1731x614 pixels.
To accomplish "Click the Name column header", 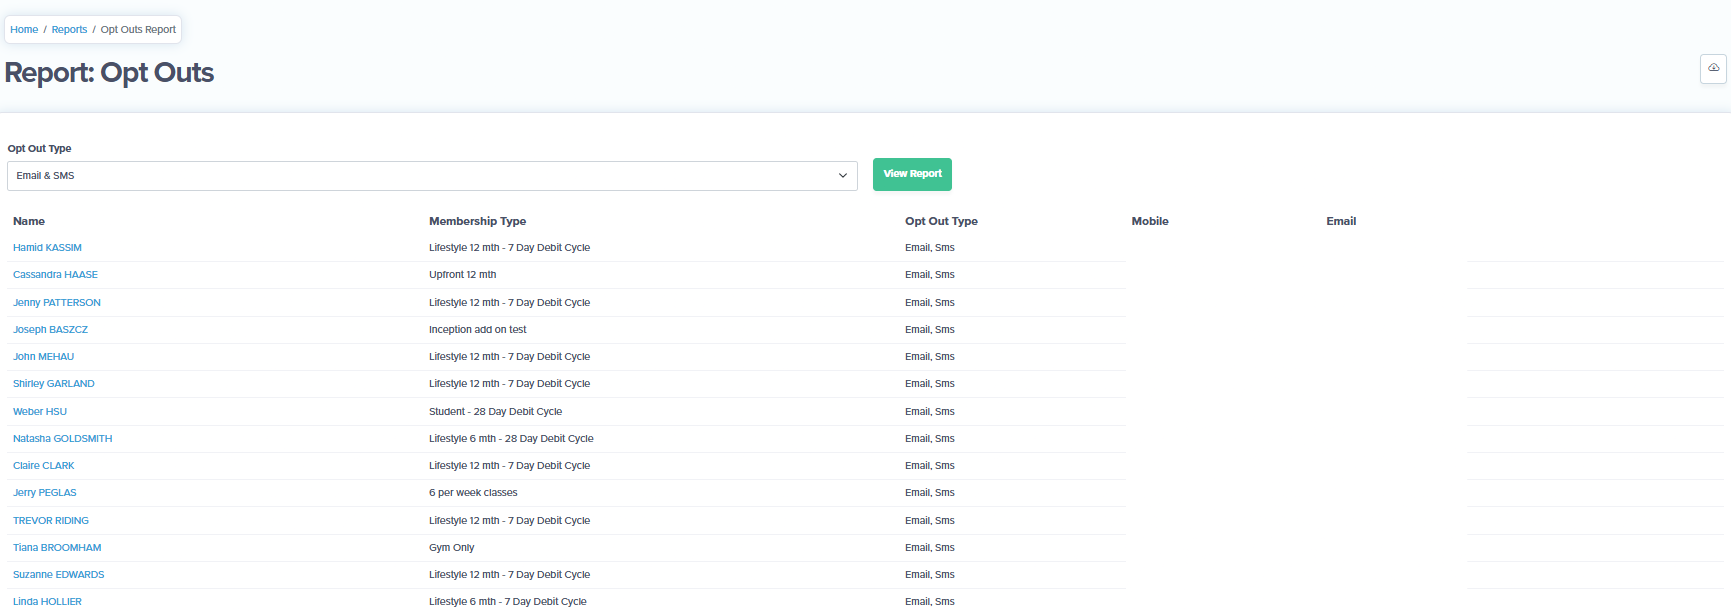I will pos(29,222).
